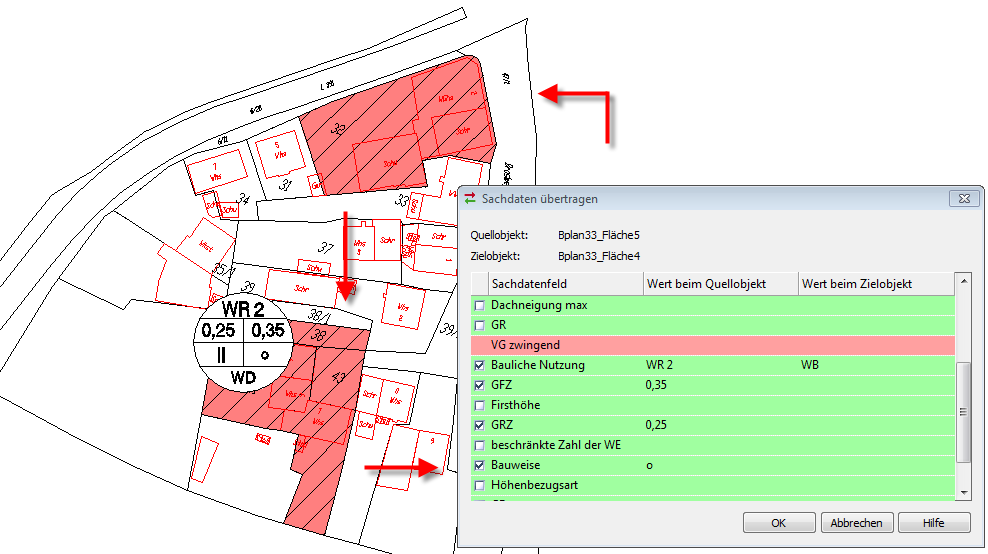
Task: Click the list scrollbar down arrow
Action: [x=963, y=492]
